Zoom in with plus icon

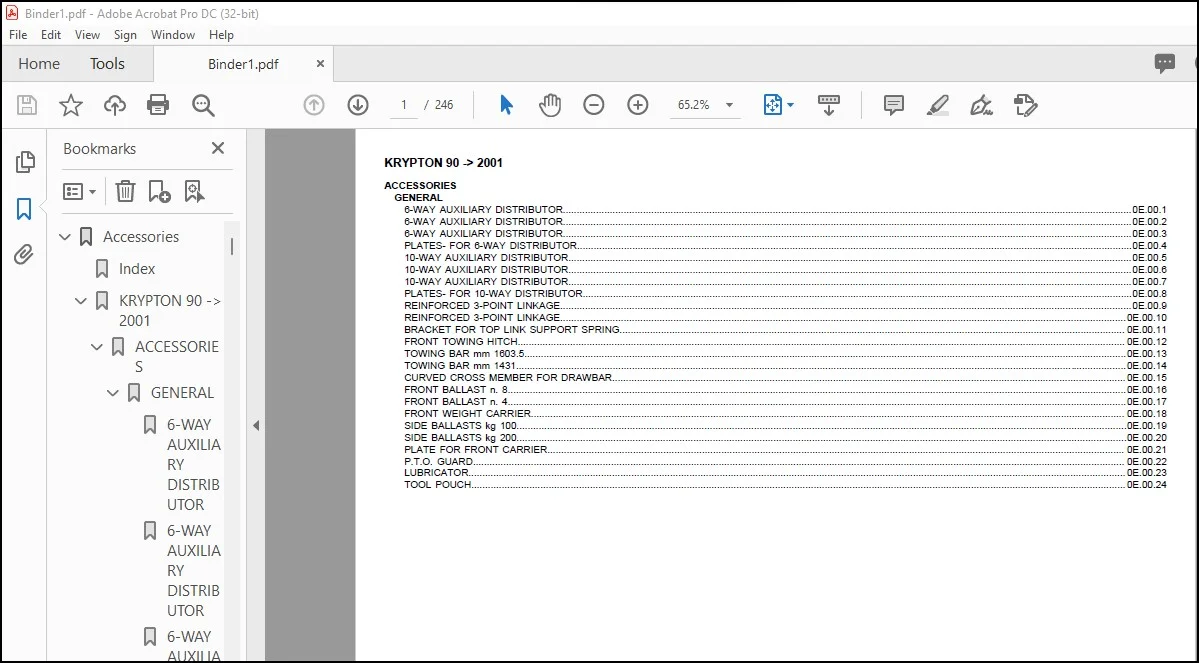click(638, 105)
